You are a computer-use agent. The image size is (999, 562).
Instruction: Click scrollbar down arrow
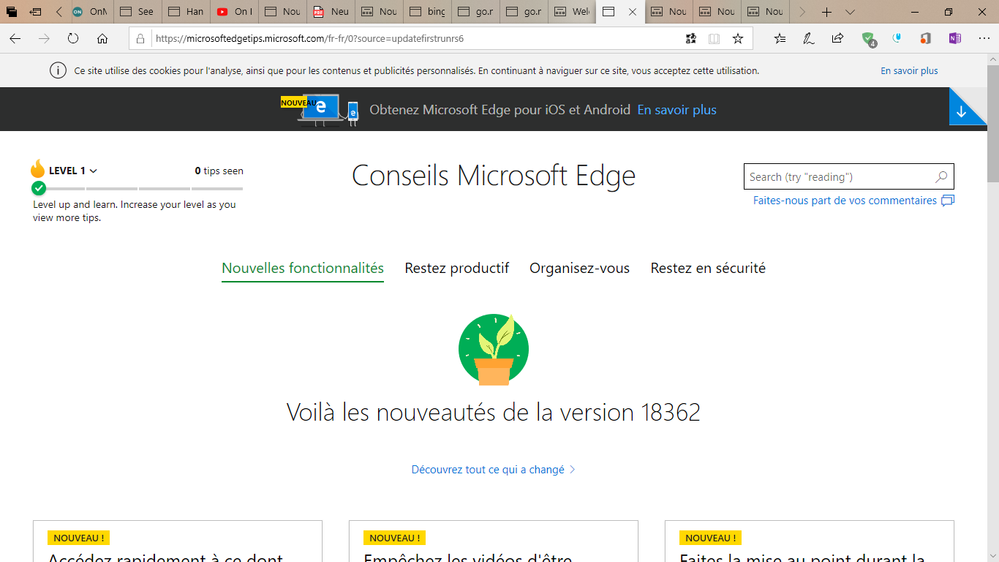pos(993,557)
